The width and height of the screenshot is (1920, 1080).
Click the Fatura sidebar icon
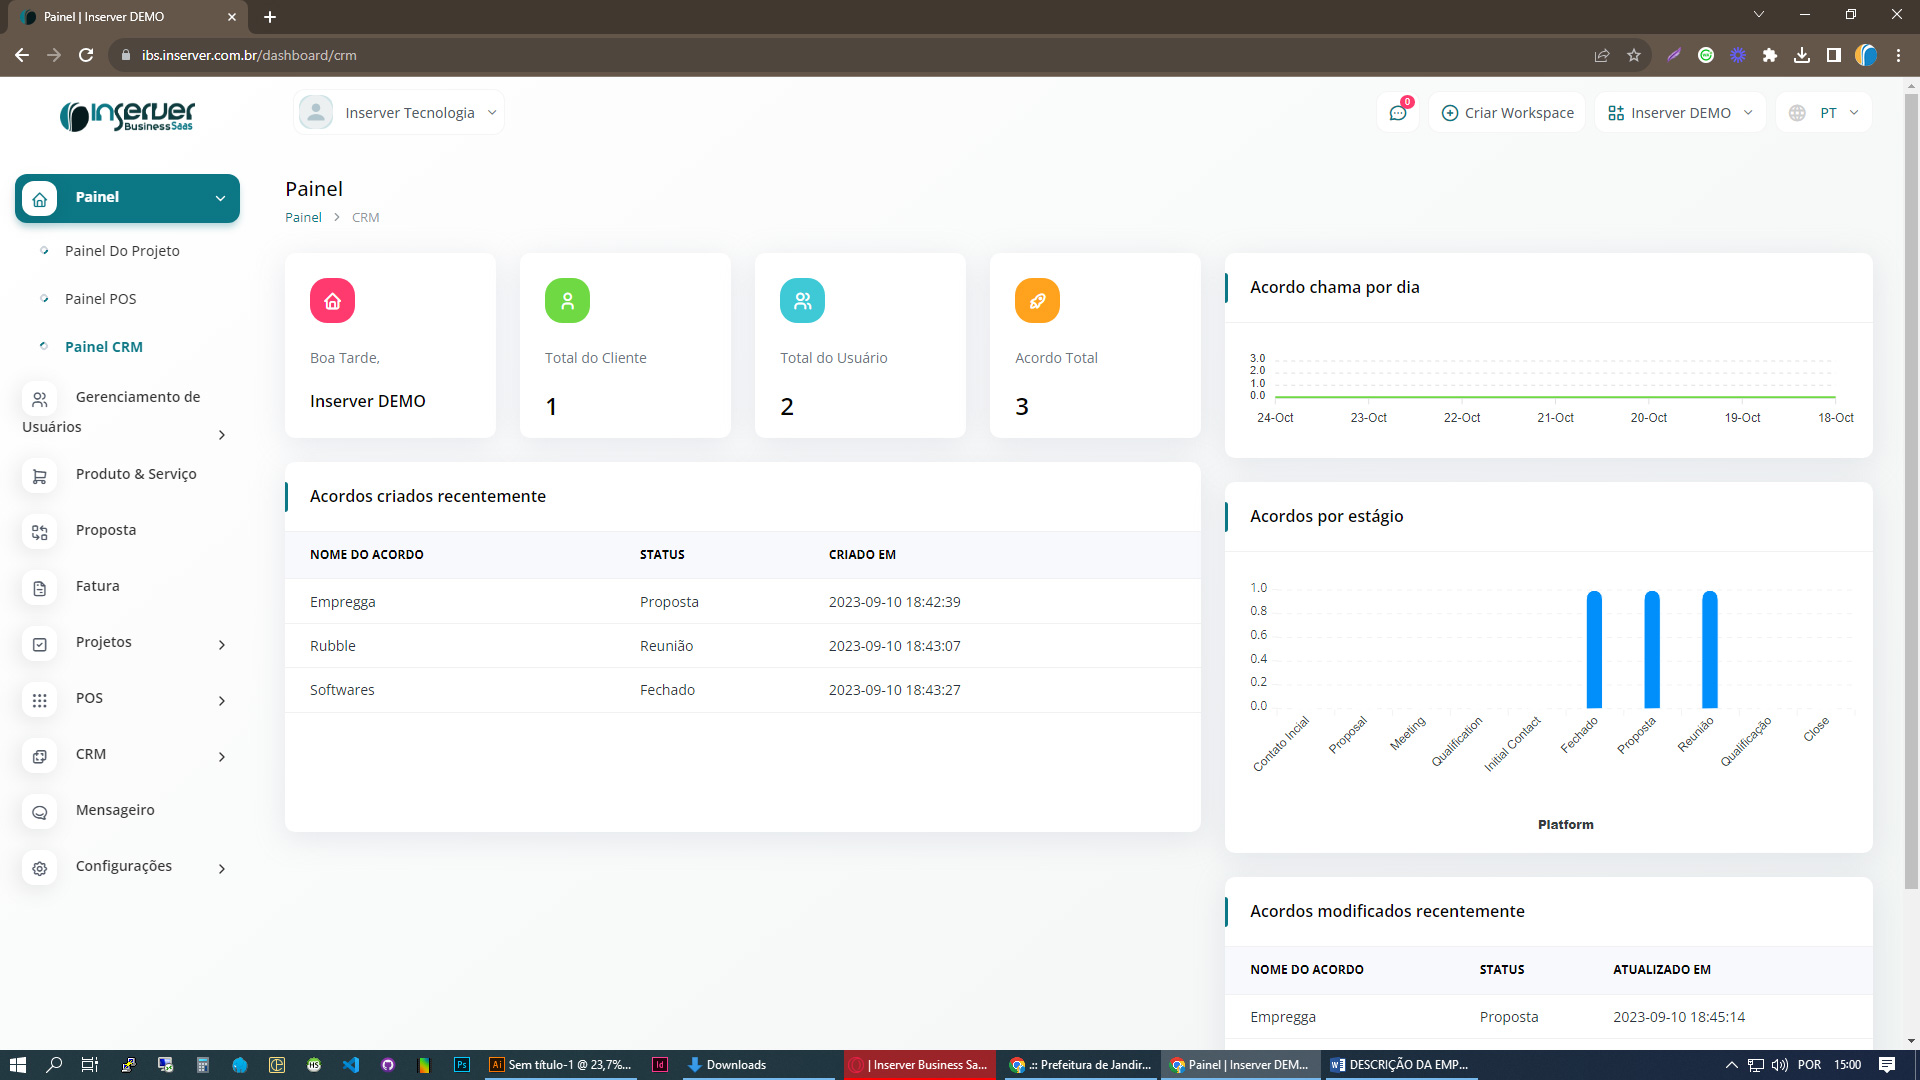click(x=40, y=588)
